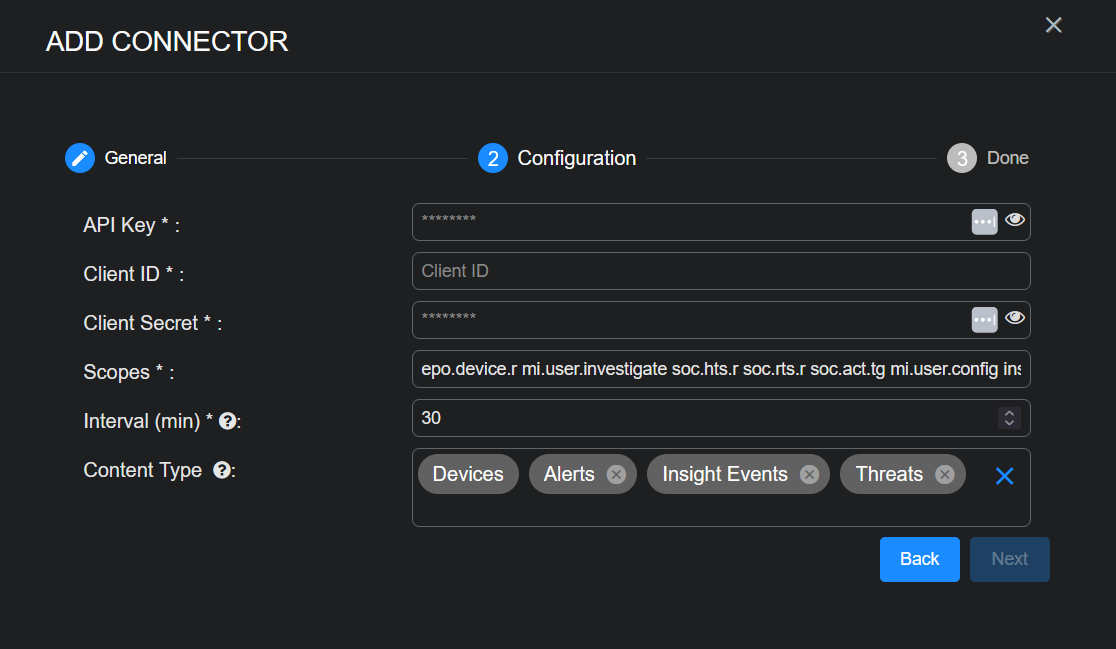Image resolution: width=1116 pixels, height=649 pixels.
Task: Select the Configuration step 2 circle
Action: pyautogui.click(x=493, y=158)
